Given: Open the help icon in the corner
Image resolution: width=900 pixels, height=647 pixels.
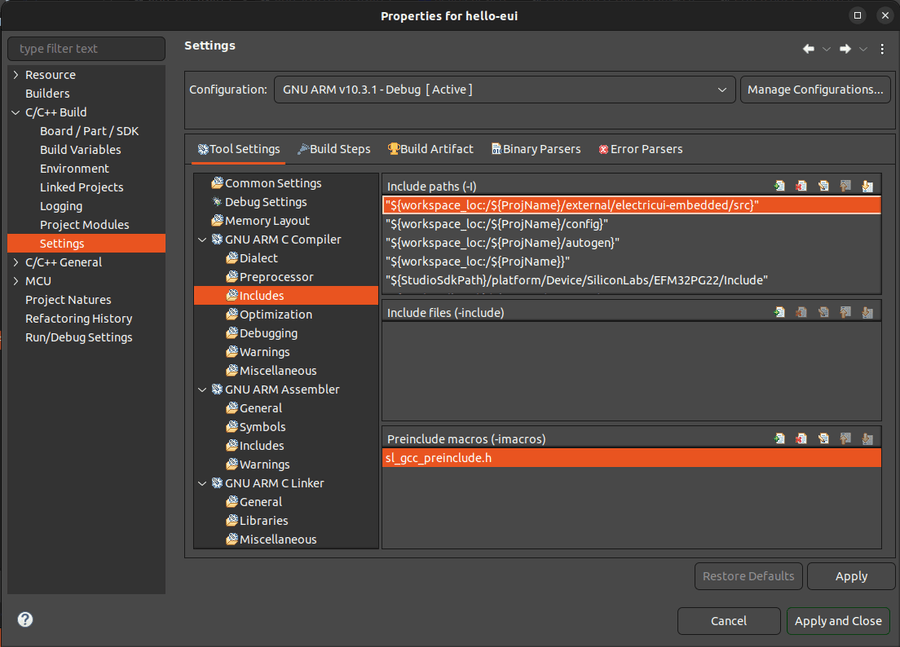Looking at the screenshot, I should pos(24,620).
